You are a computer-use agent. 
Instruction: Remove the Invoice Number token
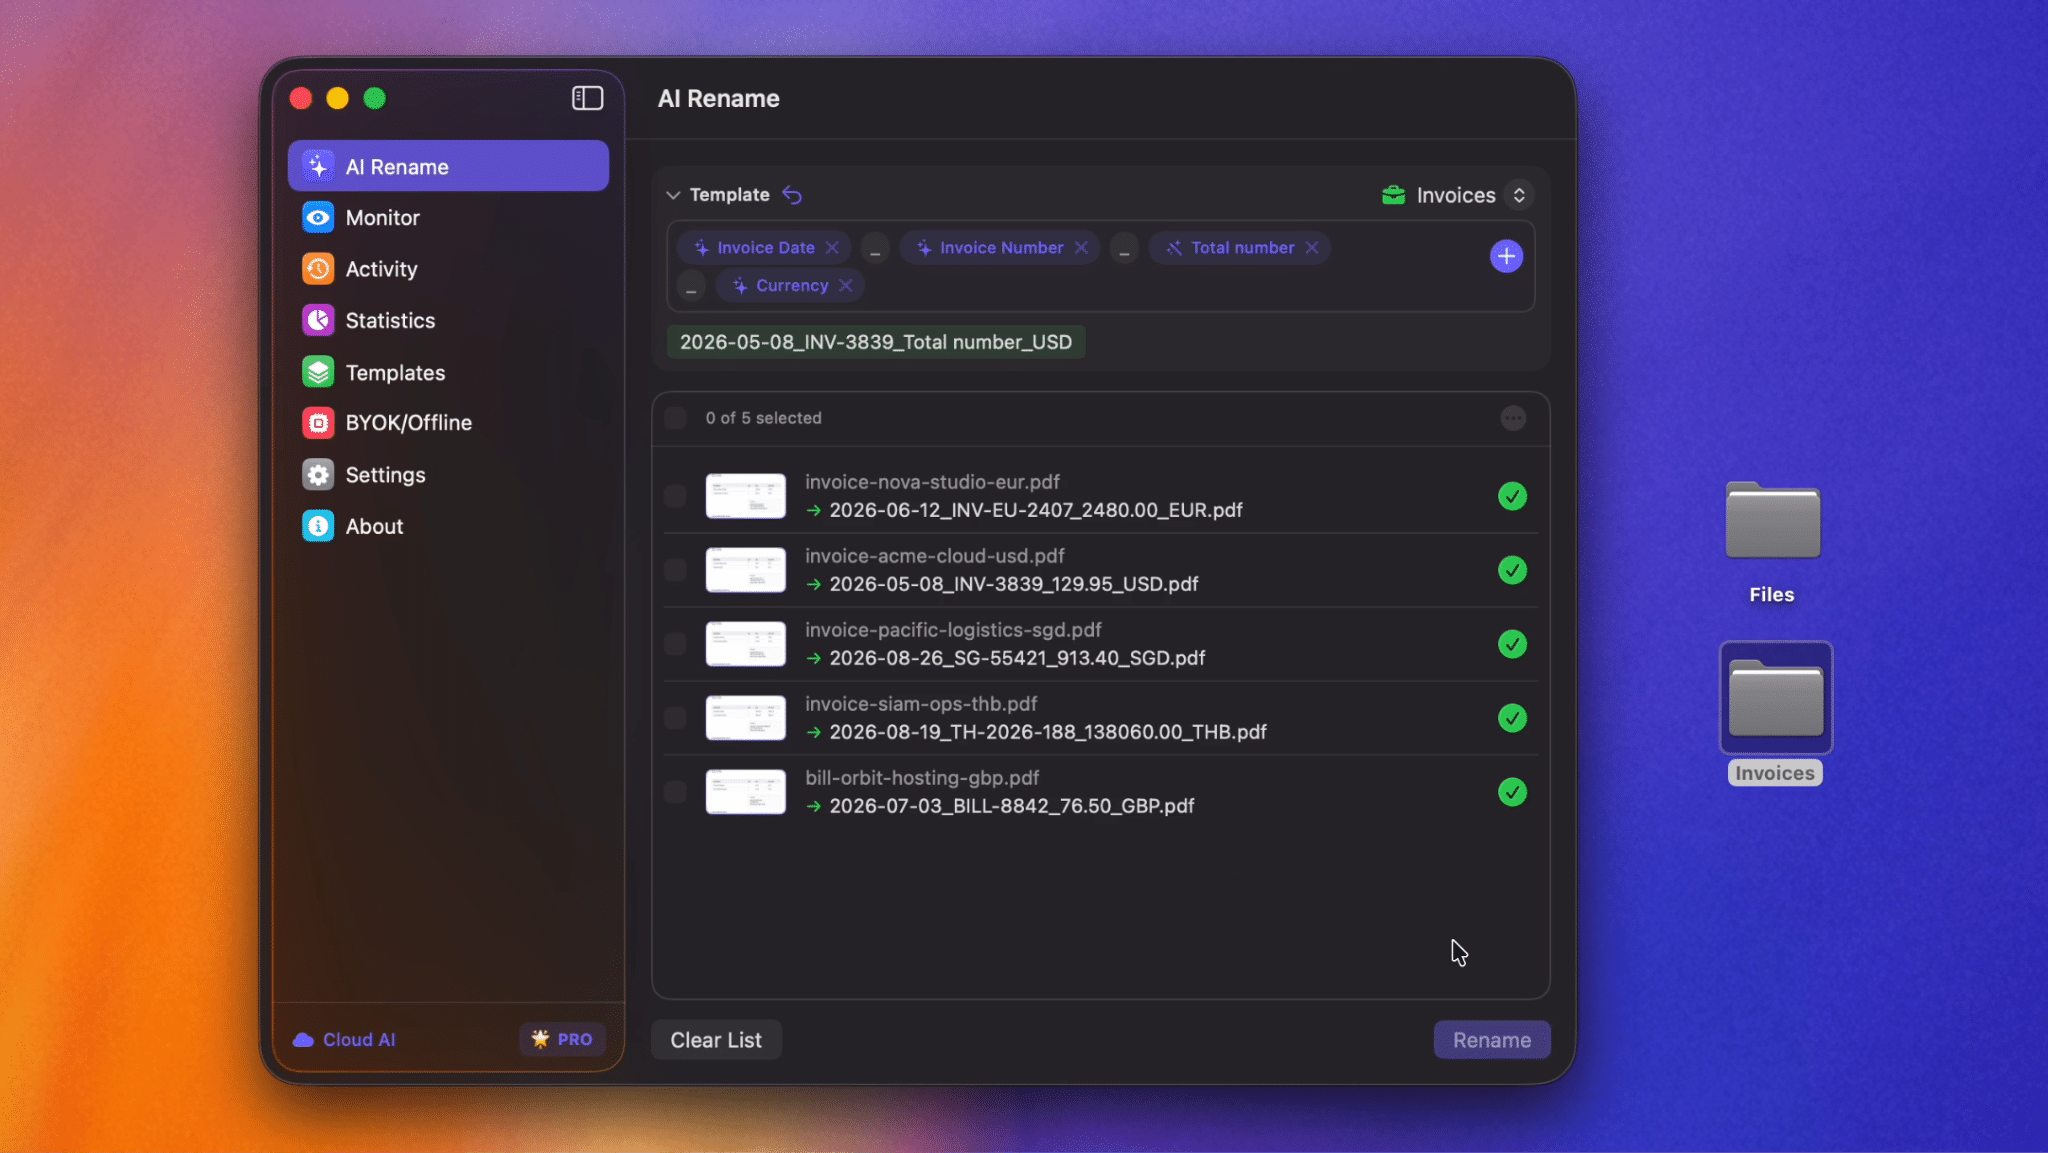[x=1081, y=248]
